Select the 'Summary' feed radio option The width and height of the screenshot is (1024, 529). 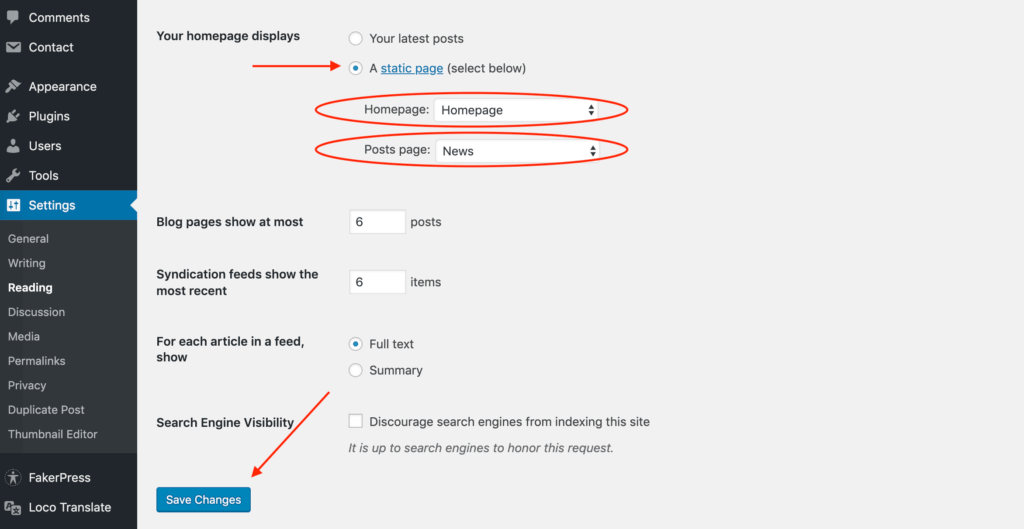[x=355, y=370]
